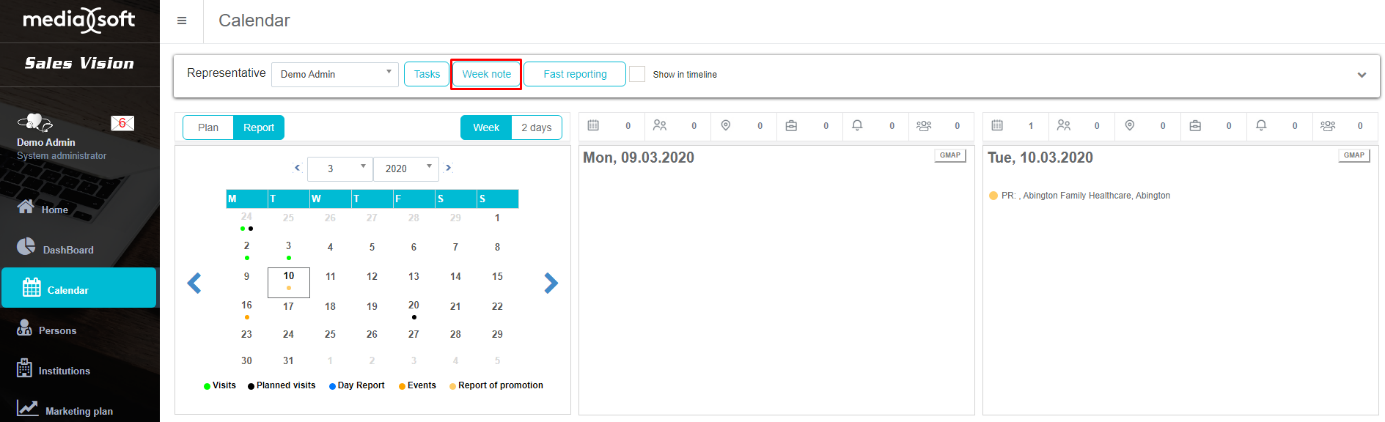The height and width of the screenshot is (422, 1385).
Task: Expand the filter panel chevron at right
Action: 1360,75
